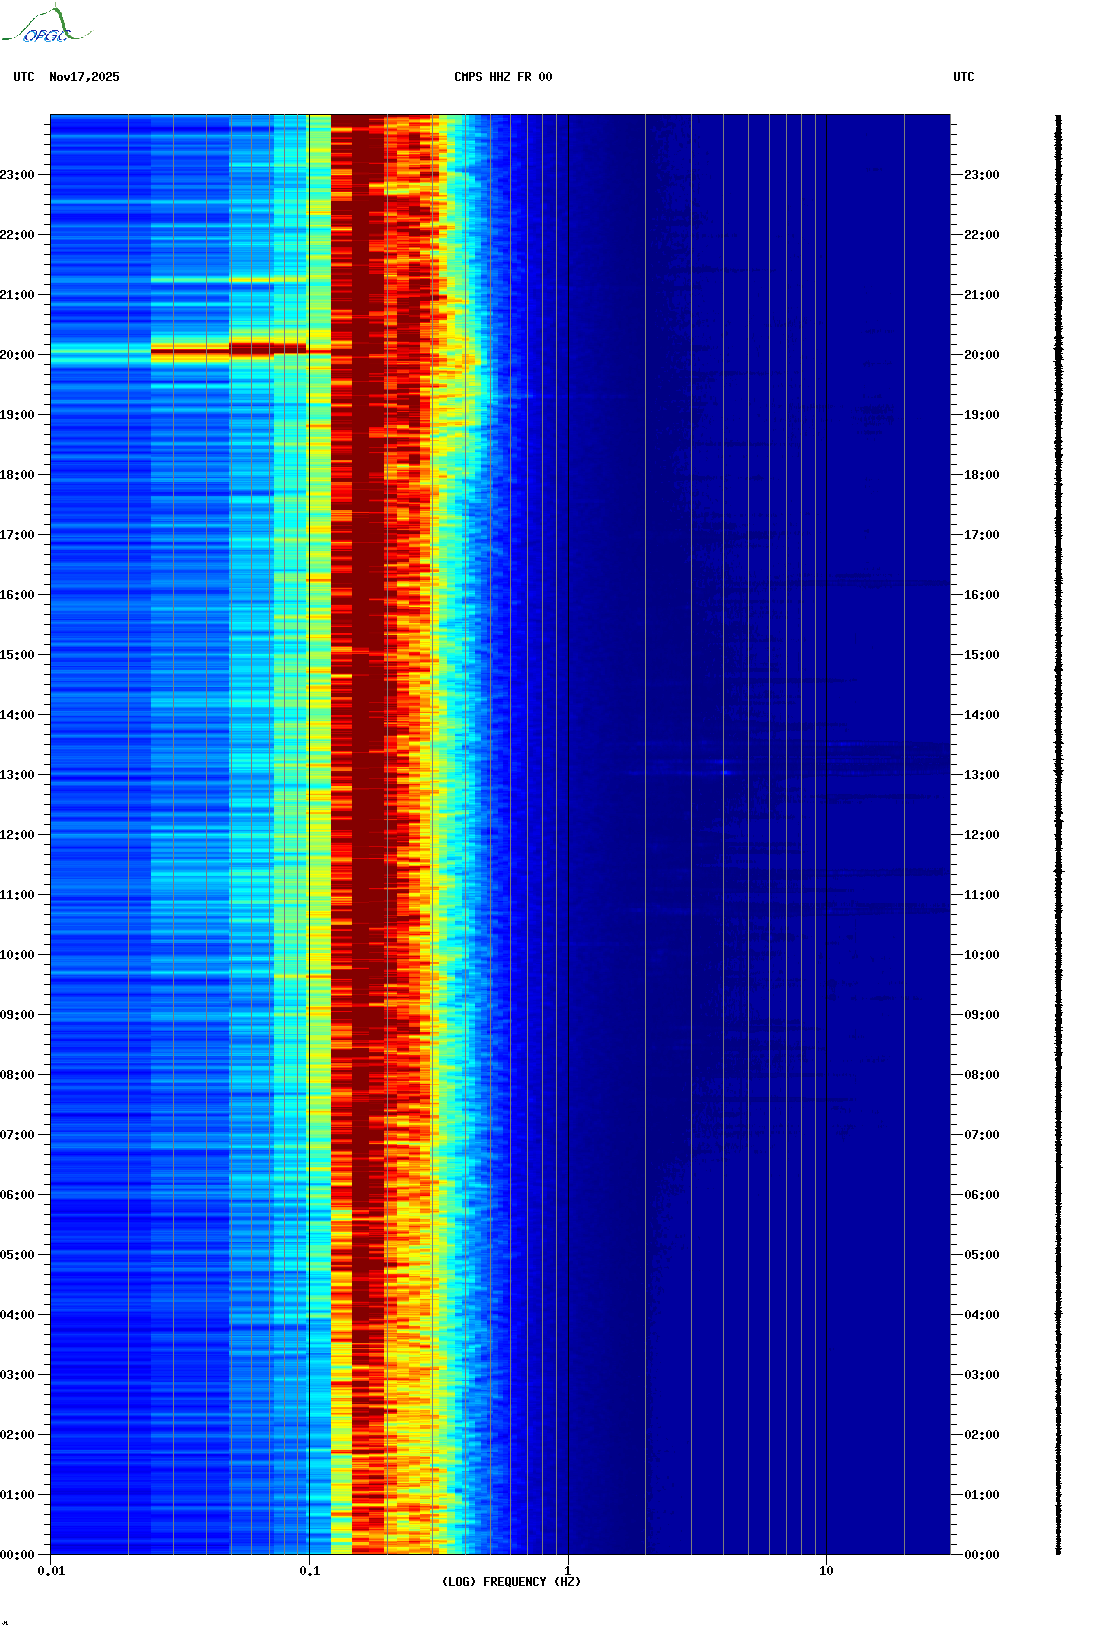Click the 16:00 label on the right time axis
The height and width of the screenshot is (1634, 1102).
(x=982, y=595)
